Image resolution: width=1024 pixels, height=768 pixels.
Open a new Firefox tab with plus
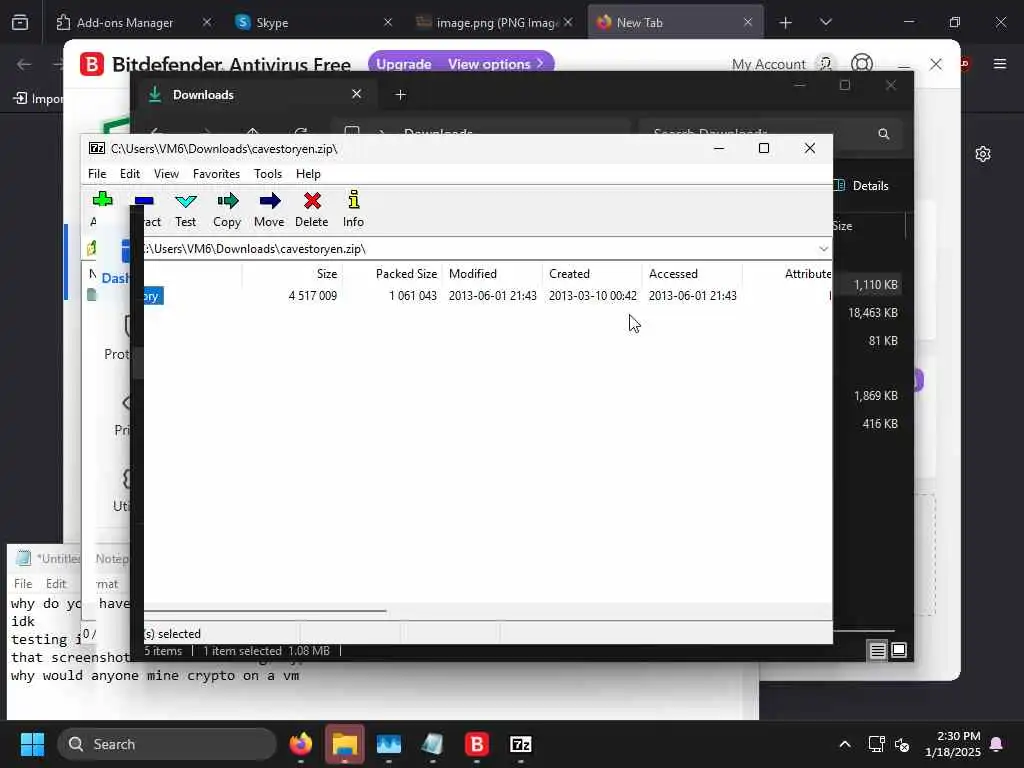785,23
